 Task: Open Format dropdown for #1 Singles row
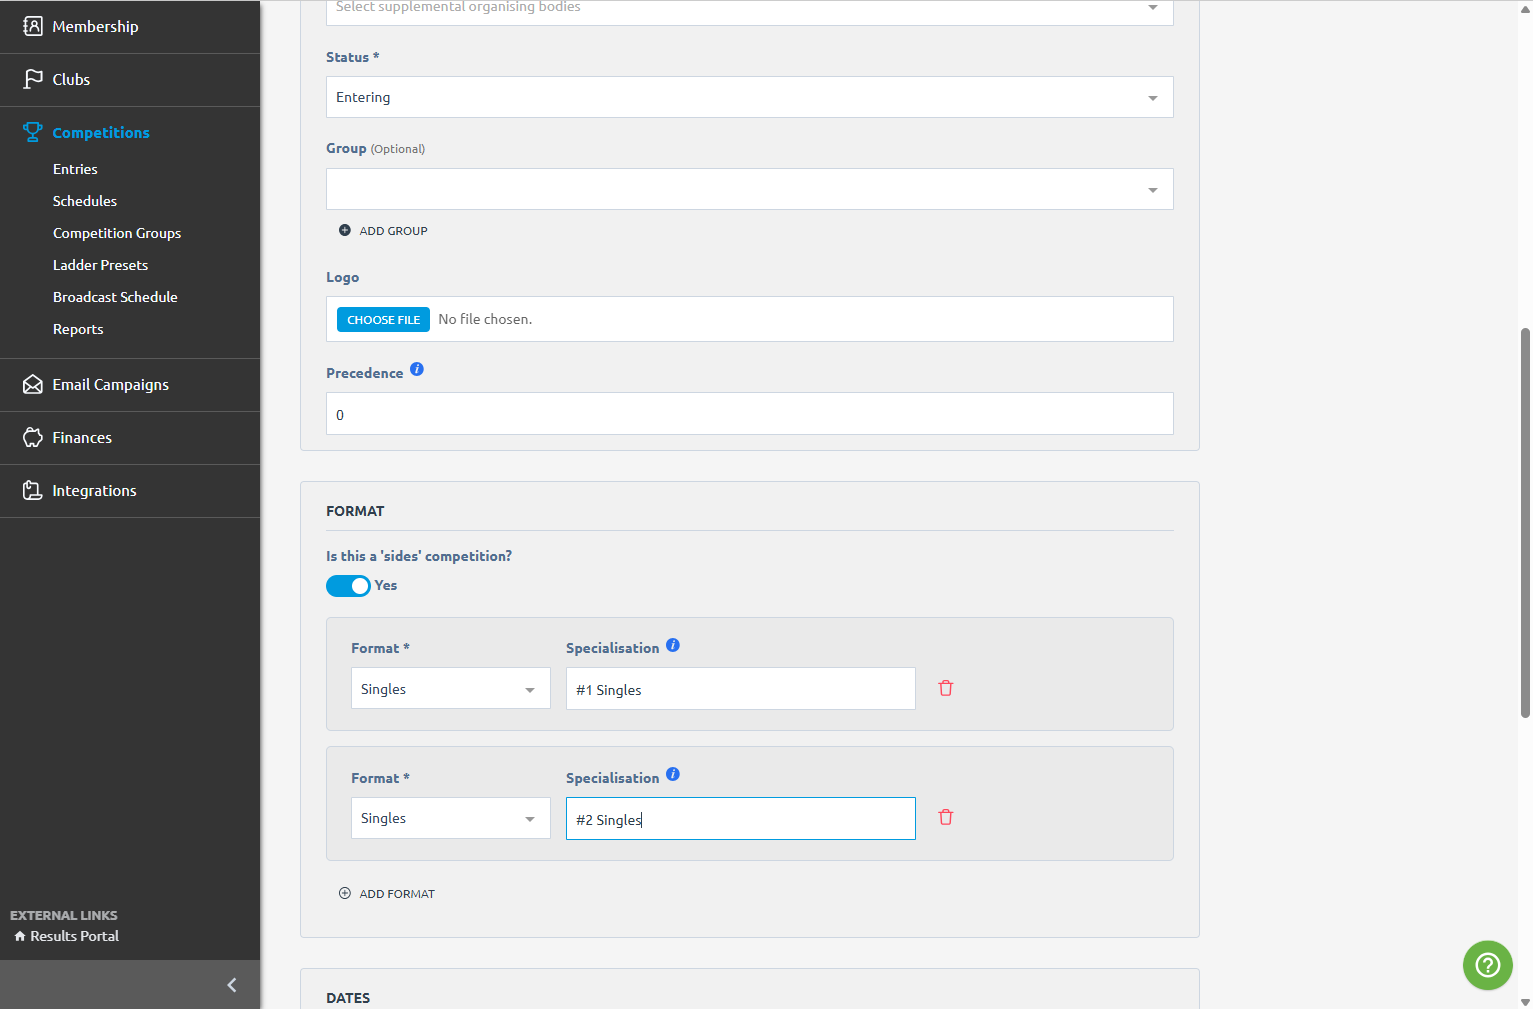click(451, 688)
